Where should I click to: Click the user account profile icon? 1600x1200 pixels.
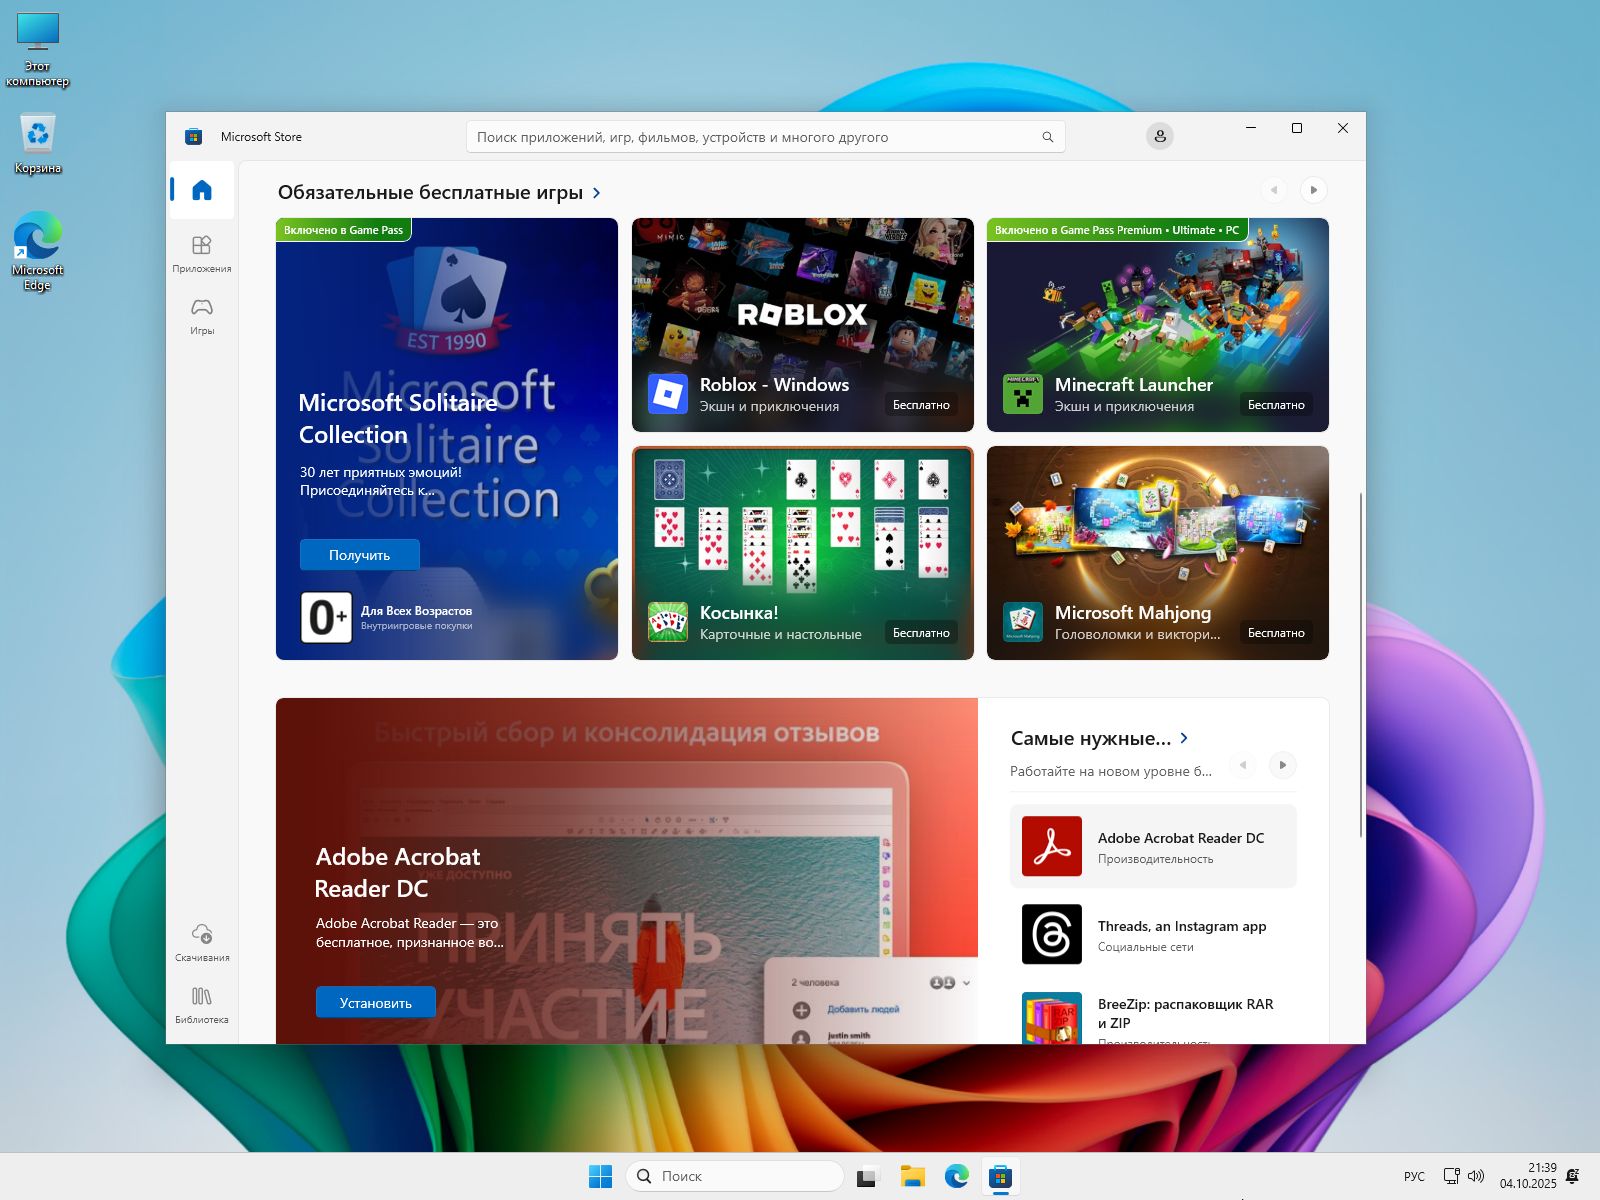[x=1159, y=136]
